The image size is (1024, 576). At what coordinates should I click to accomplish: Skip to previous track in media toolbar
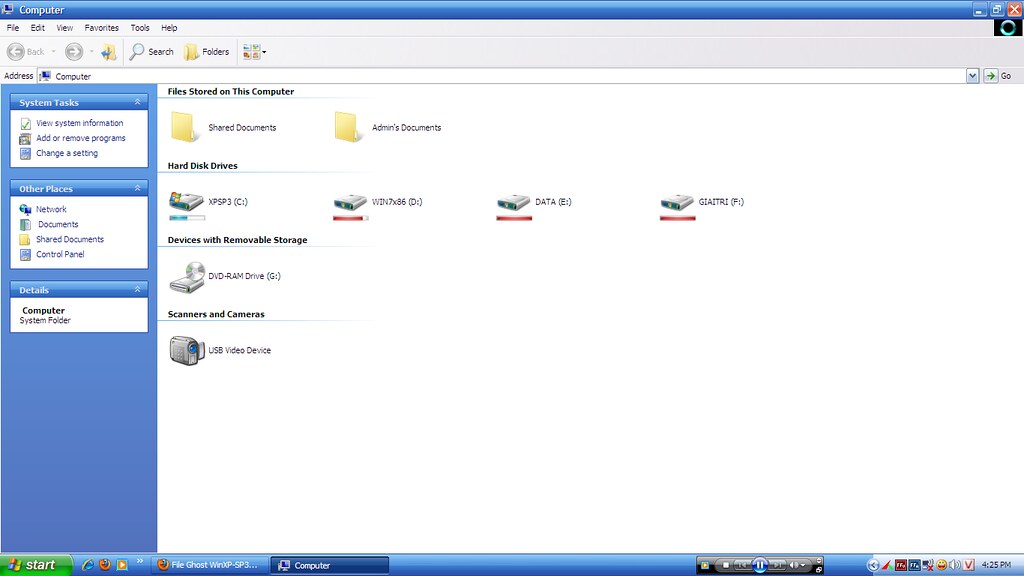click(x=743, y=565)
